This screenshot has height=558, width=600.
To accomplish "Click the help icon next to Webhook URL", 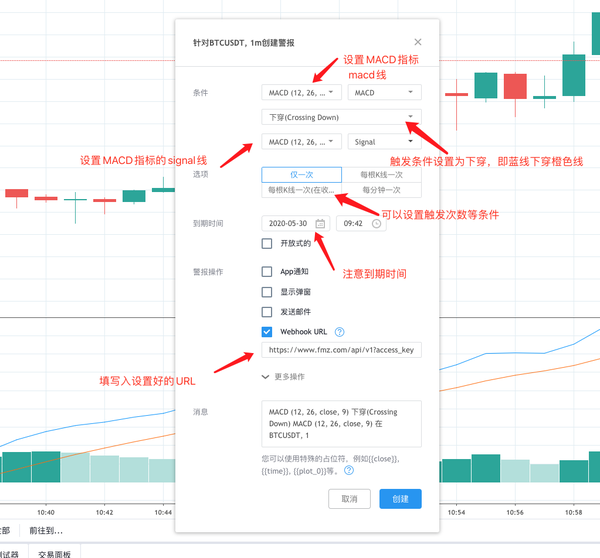I will click(x=340, y=332).
